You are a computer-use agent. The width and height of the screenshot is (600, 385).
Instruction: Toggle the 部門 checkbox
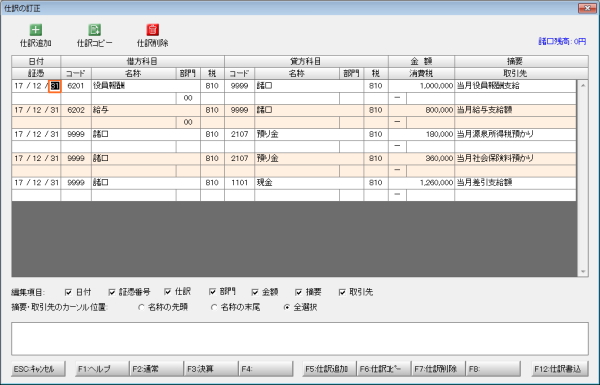(213, 292)
